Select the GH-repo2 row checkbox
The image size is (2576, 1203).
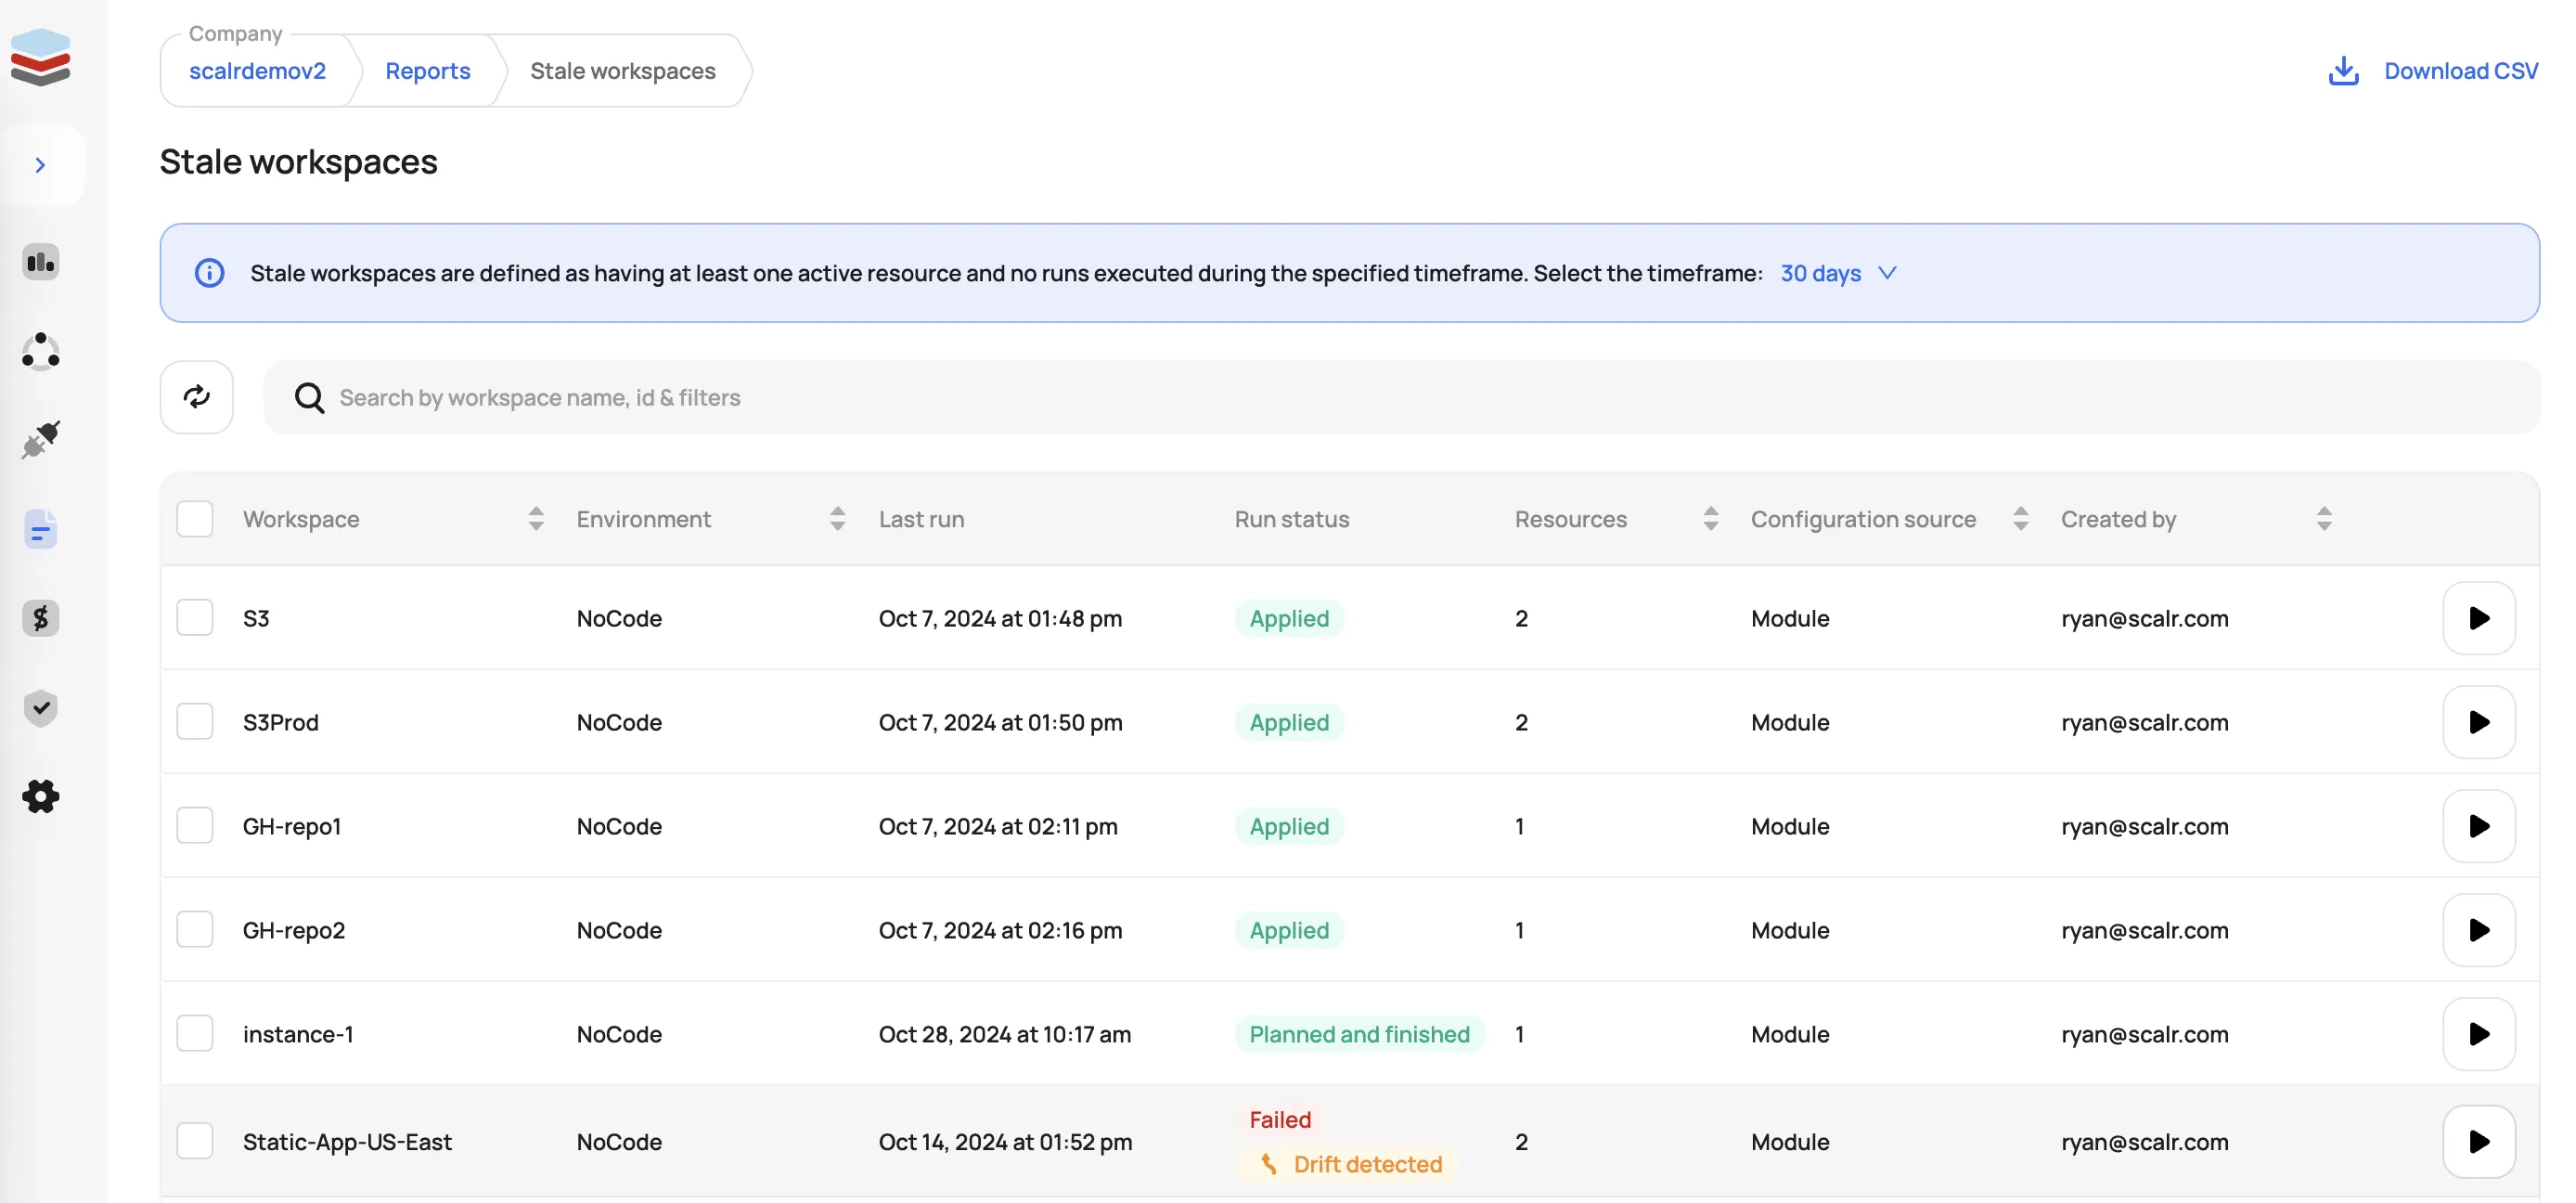click(x=195, y=929)
